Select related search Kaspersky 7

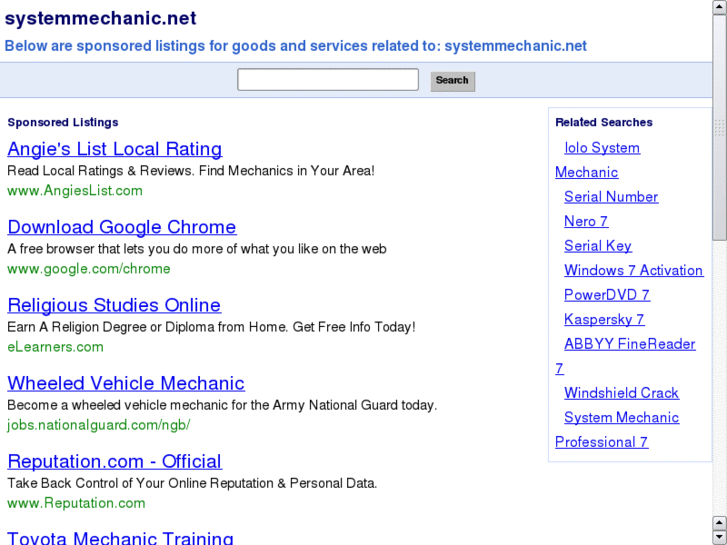coord(604,320)
